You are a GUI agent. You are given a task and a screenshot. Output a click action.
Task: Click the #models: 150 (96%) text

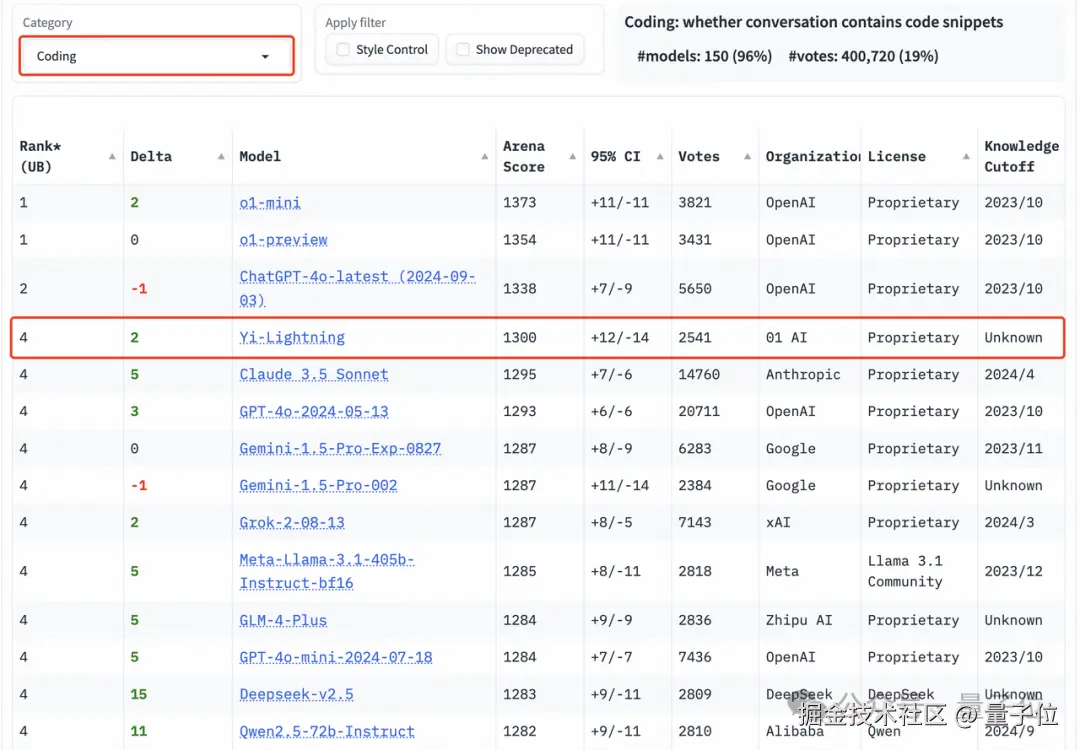[x=705, y=56]
